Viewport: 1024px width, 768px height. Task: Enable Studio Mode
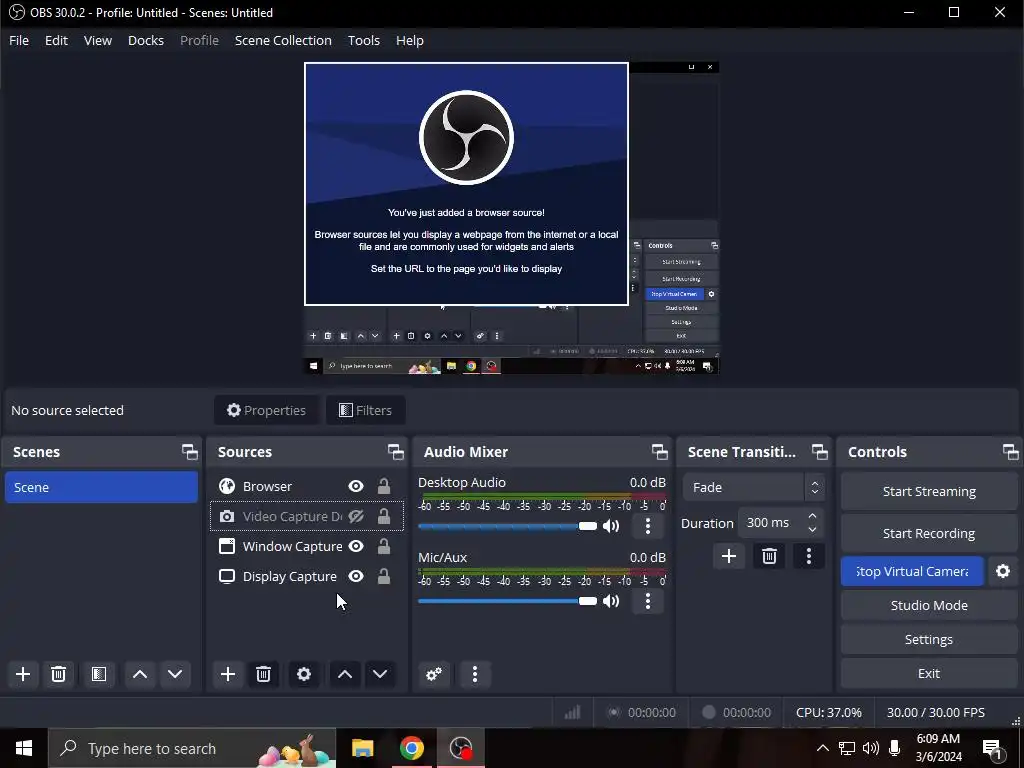929,605
